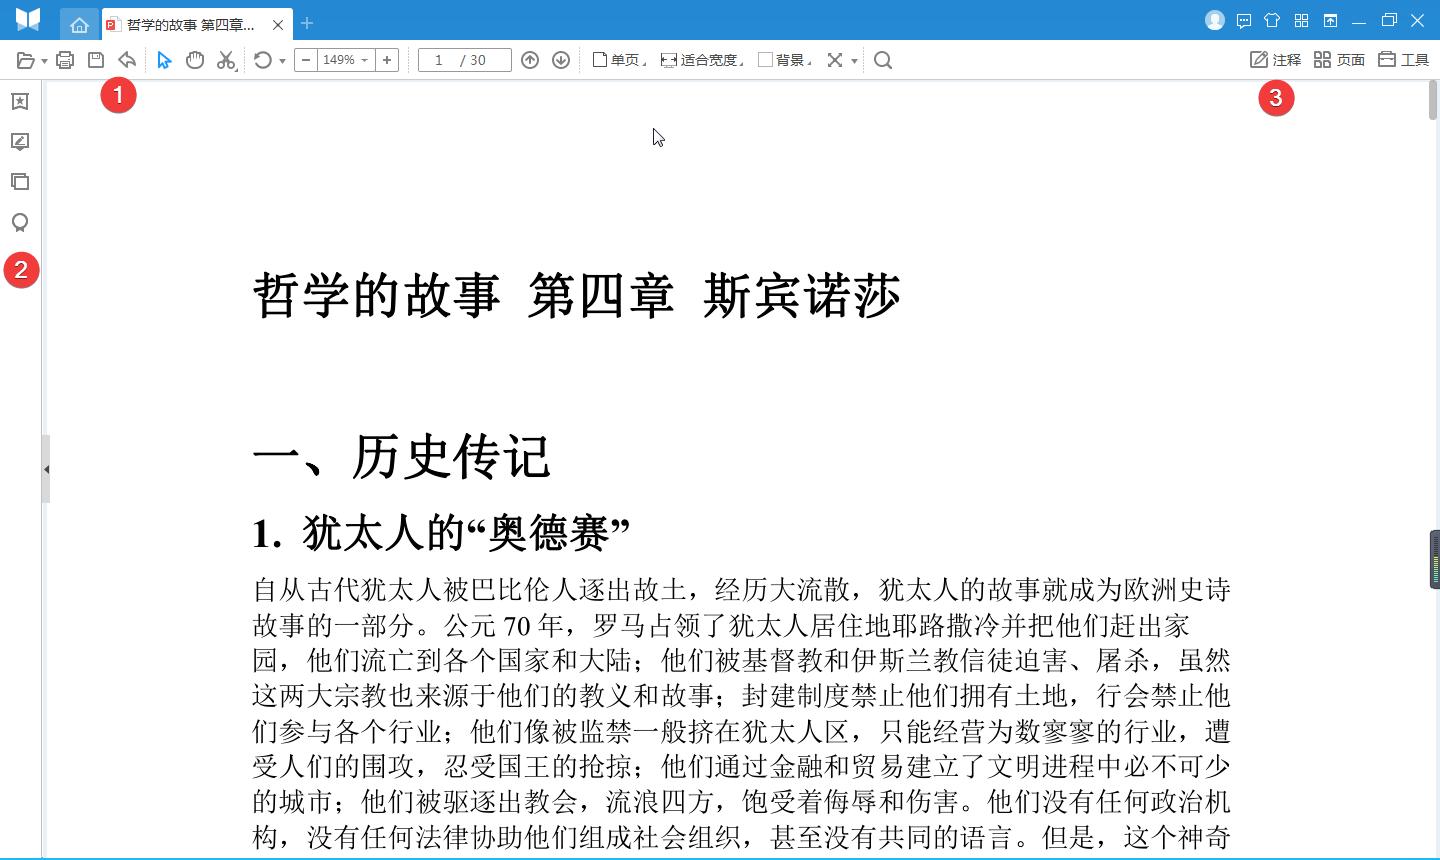Open the 注释 comment menu
This screenshot has width=1440, height=860.
1276,59
